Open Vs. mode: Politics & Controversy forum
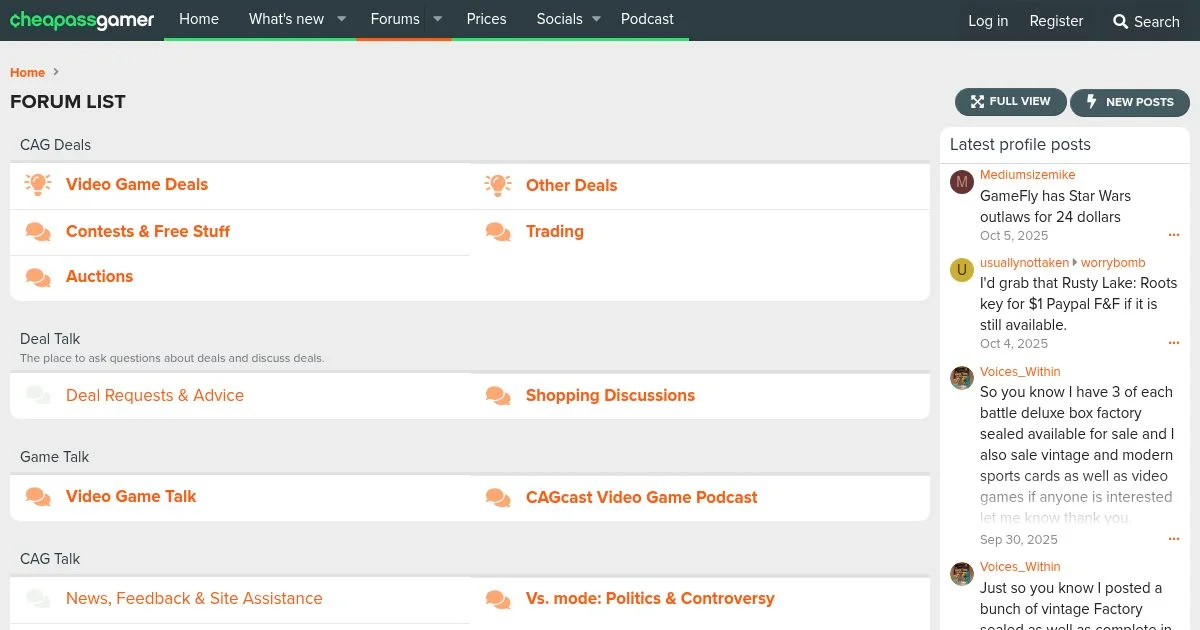This screenshot has width=1200, height=630. (650, 599)
